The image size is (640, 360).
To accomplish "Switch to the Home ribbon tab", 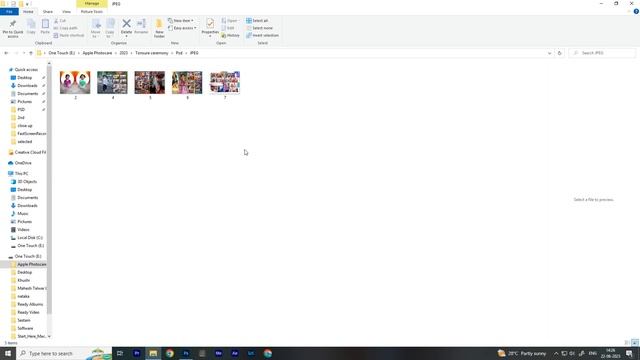I will 28,12.
